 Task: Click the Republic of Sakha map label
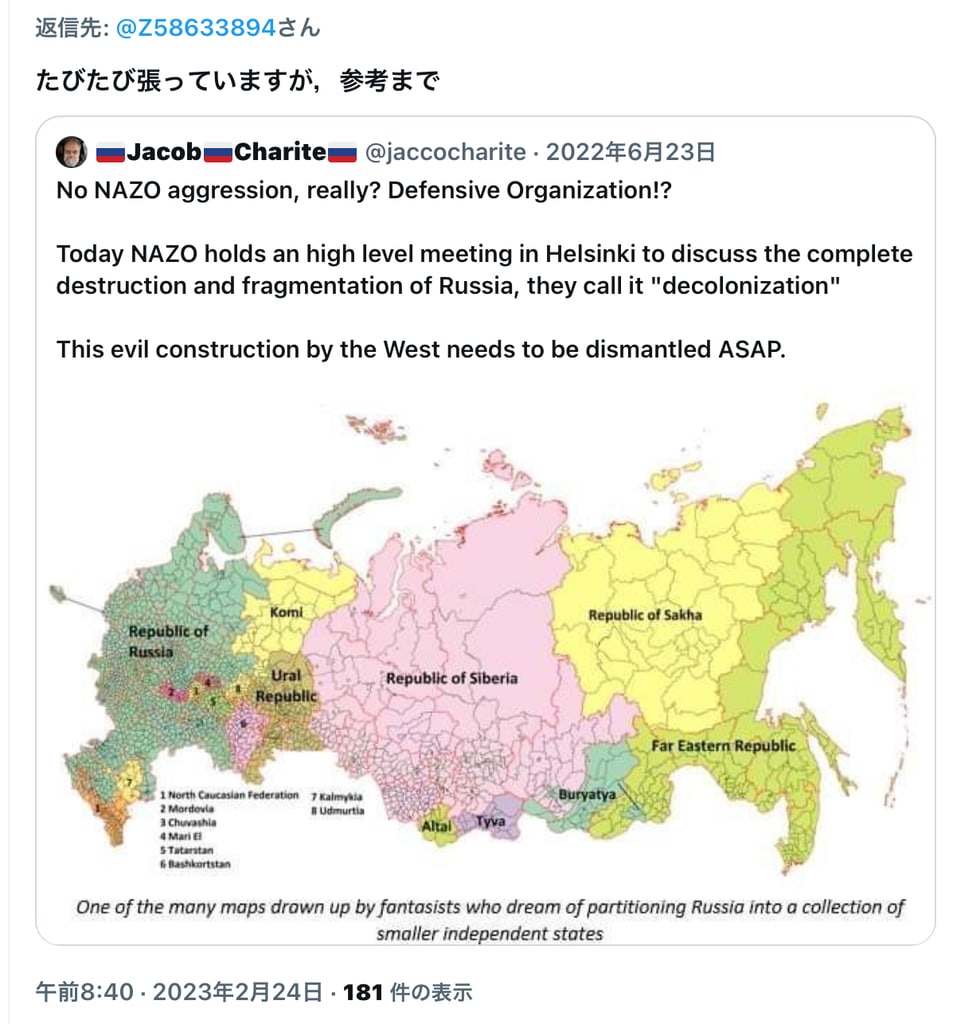(x=645, y=615)
